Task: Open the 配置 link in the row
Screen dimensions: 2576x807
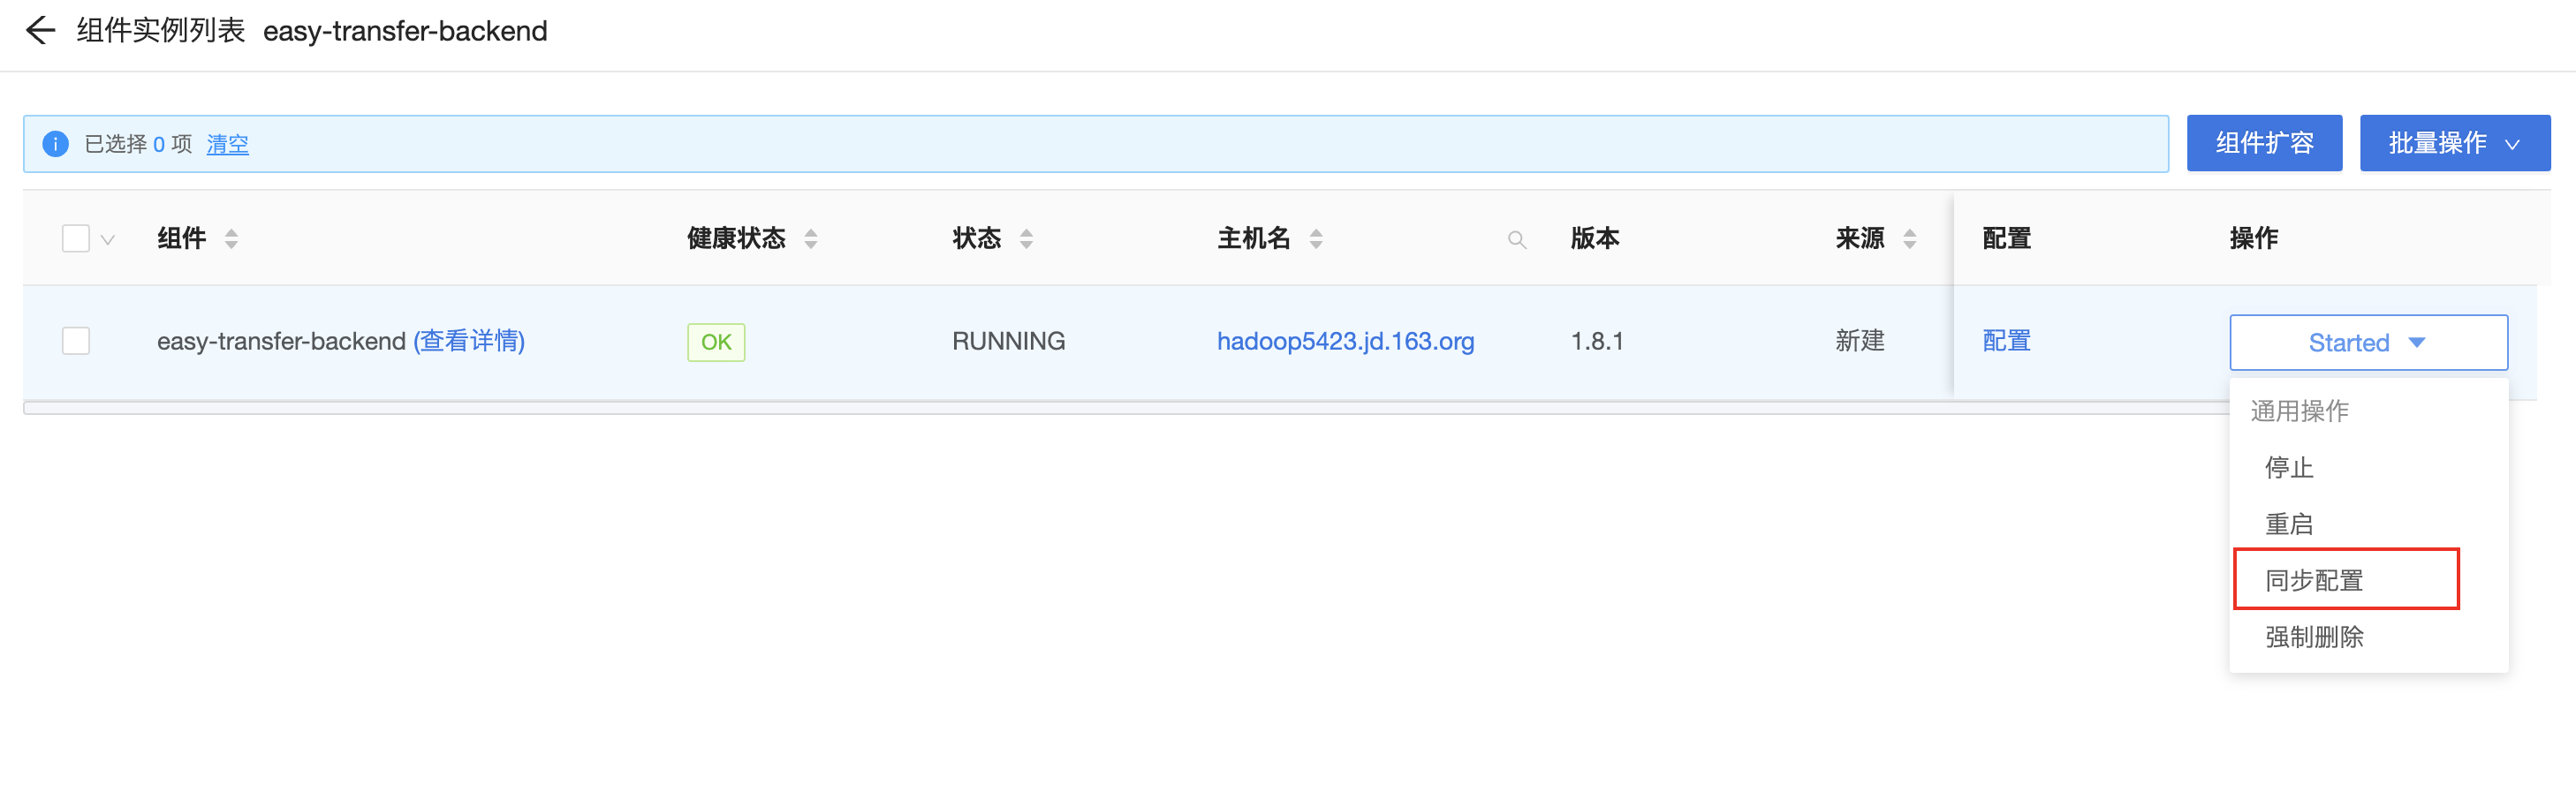Action: click(x=2006, y=341)
